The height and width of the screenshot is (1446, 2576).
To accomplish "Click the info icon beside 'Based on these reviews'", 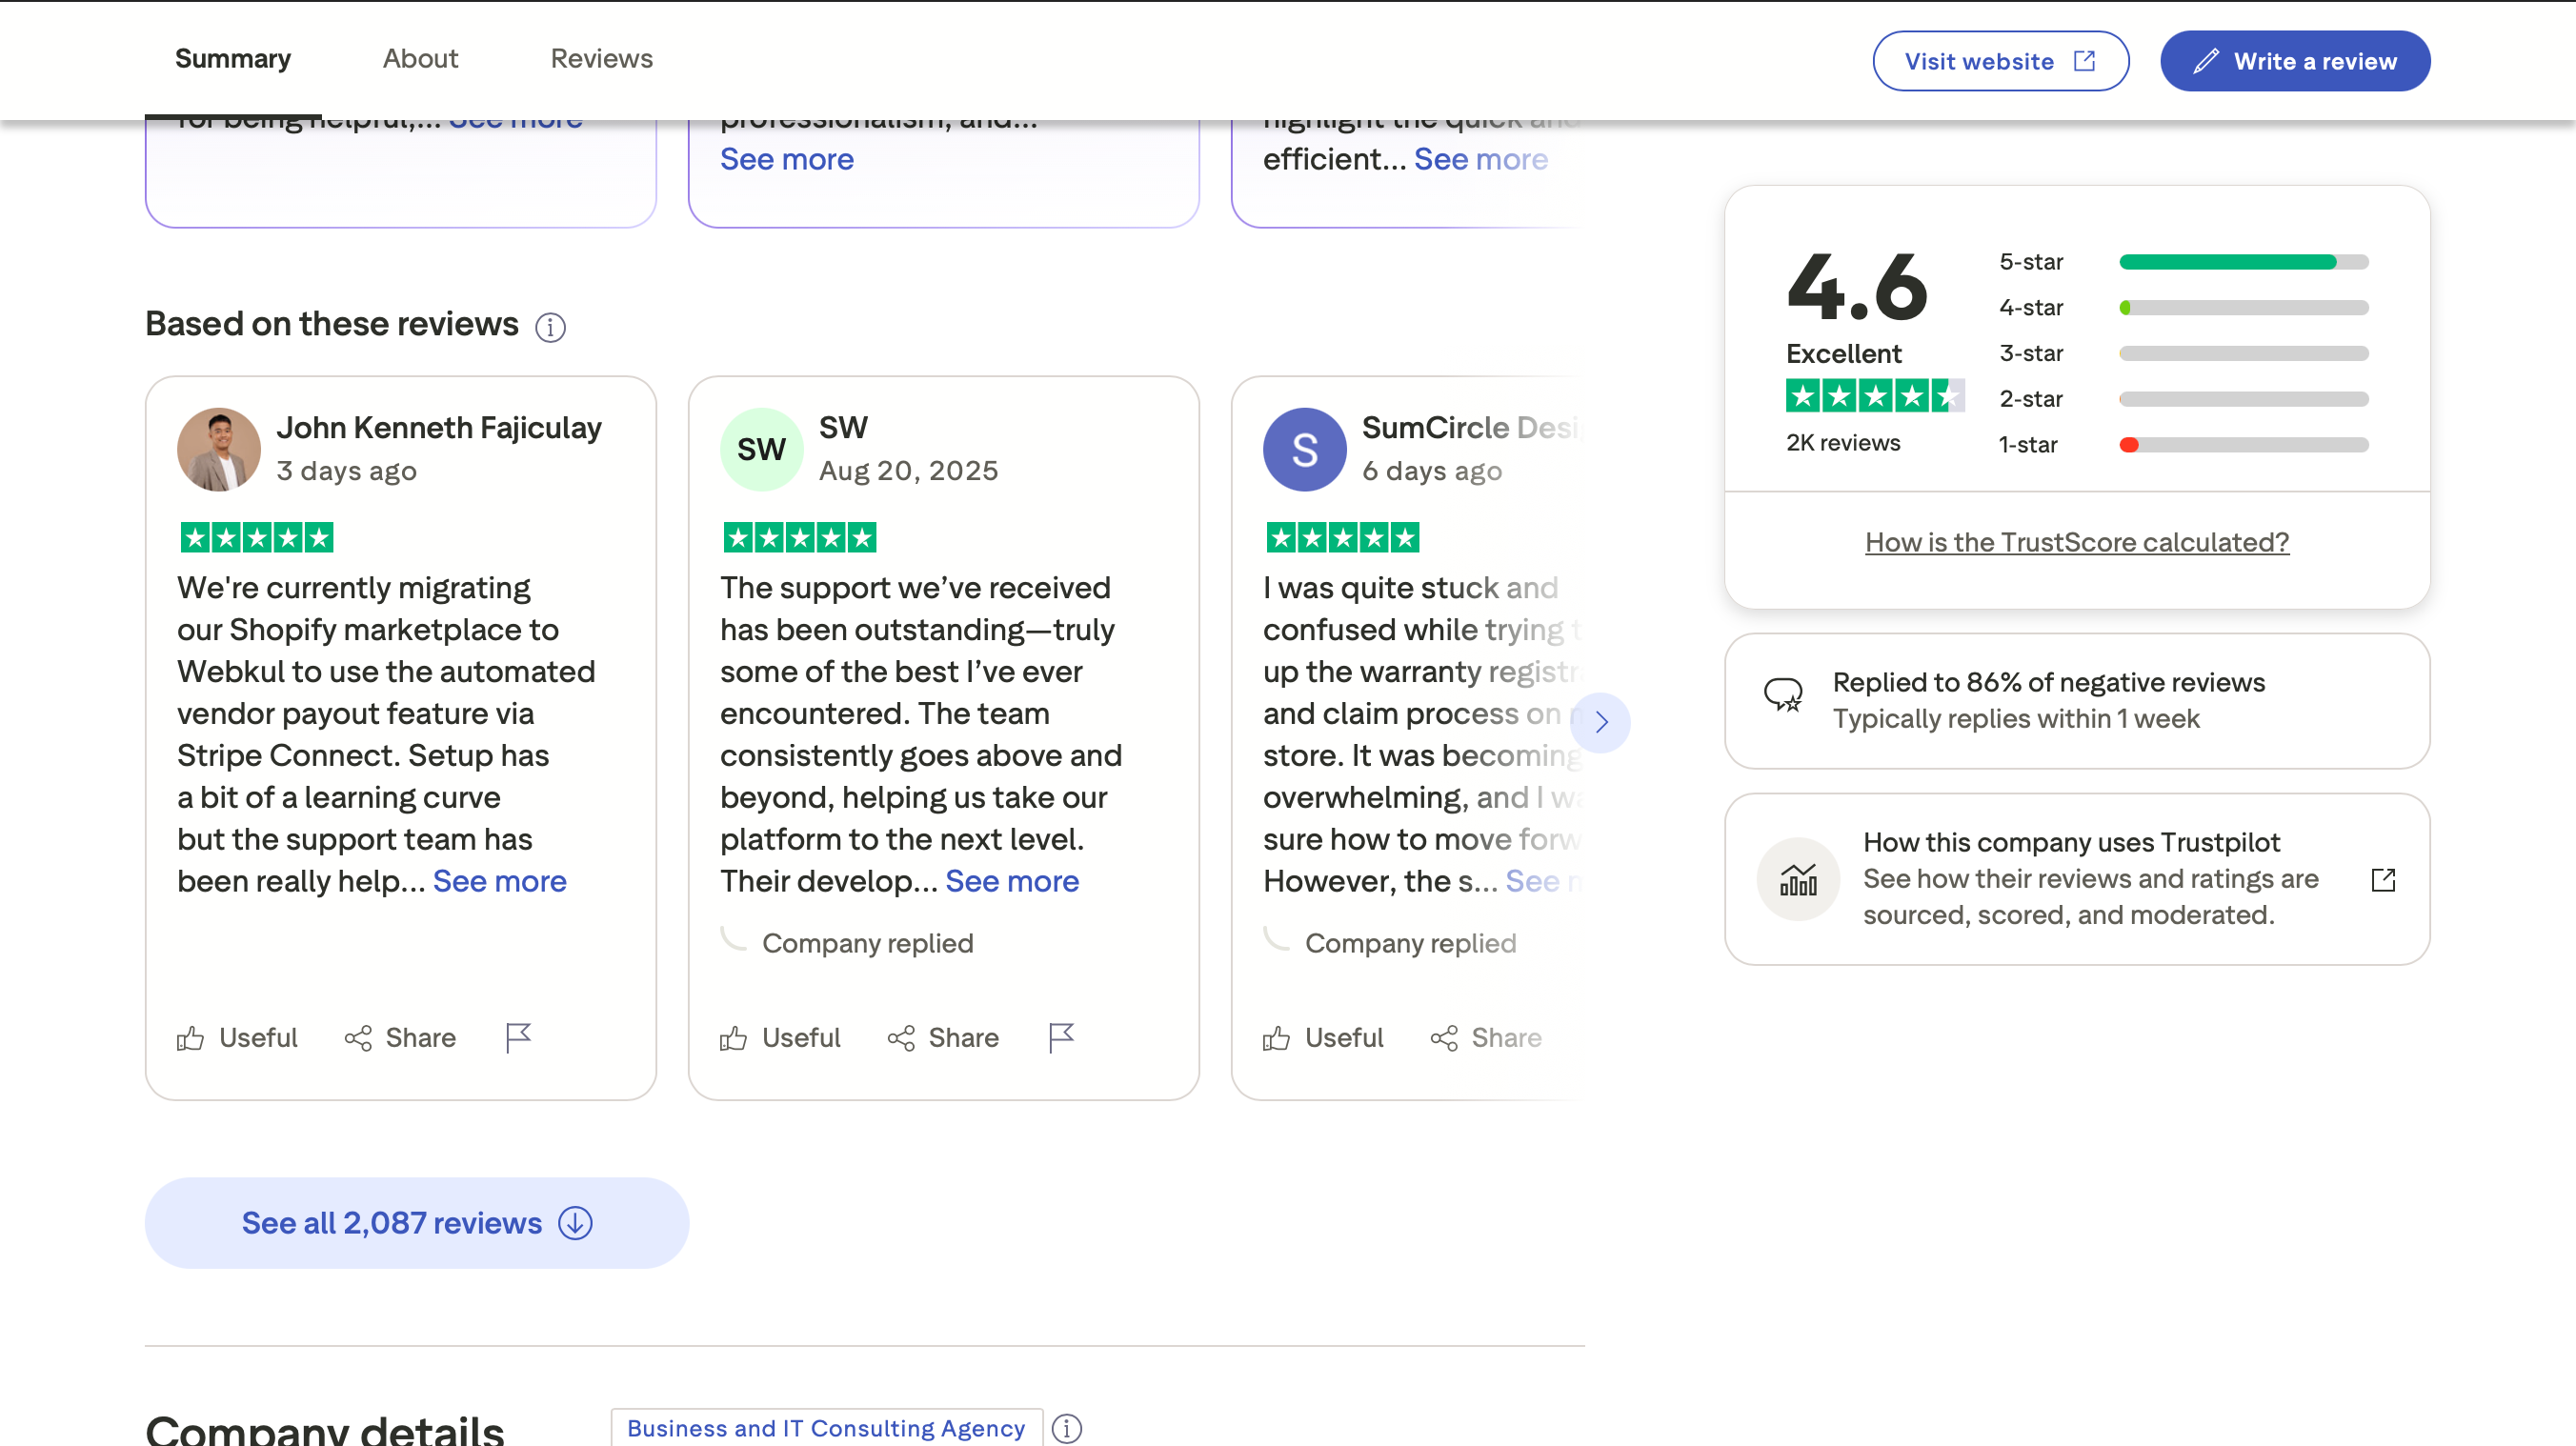I will coord(550,327).
